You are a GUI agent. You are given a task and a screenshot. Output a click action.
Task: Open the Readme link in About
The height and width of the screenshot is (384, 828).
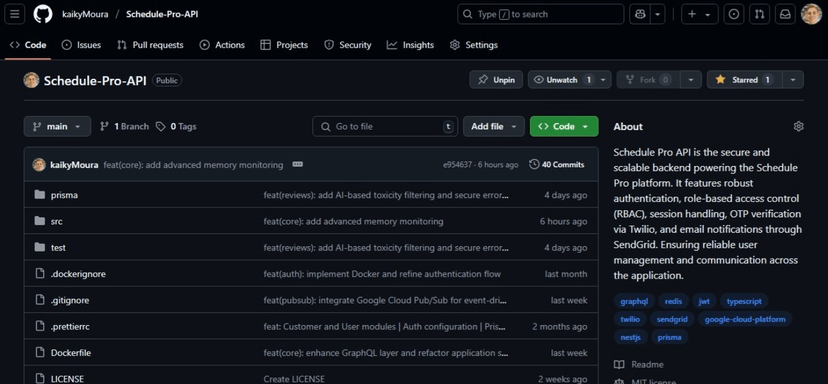click(x=639, y=364)
